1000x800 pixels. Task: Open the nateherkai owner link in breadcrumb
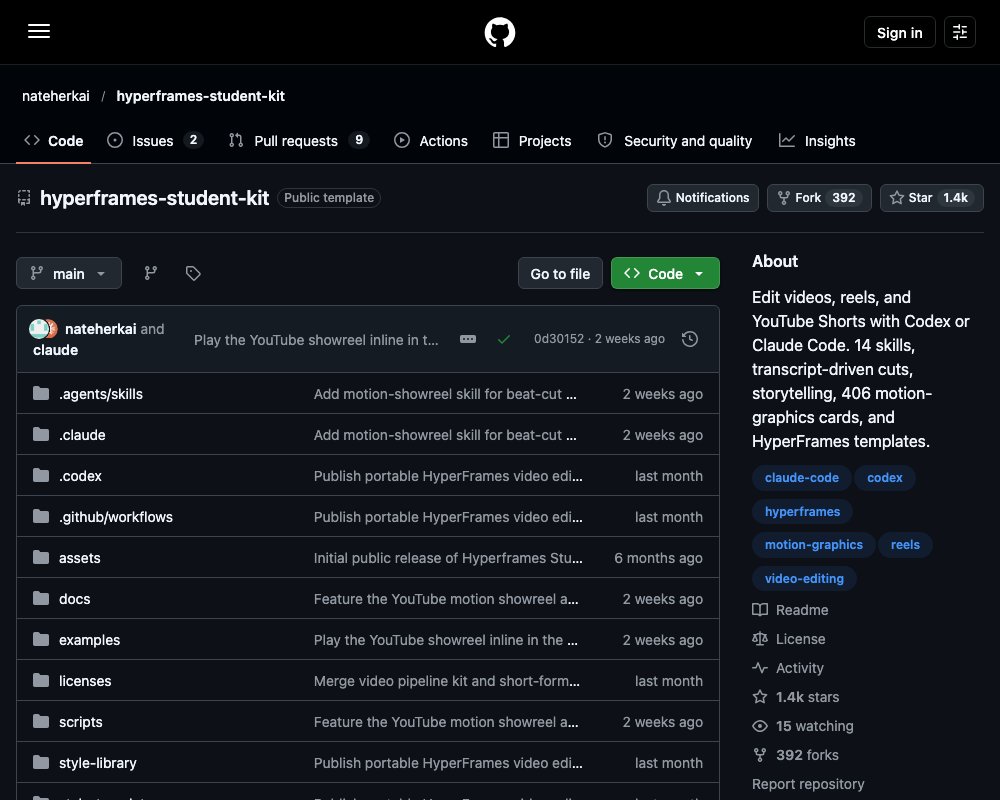pyautogui.click(x=55, y=96)
